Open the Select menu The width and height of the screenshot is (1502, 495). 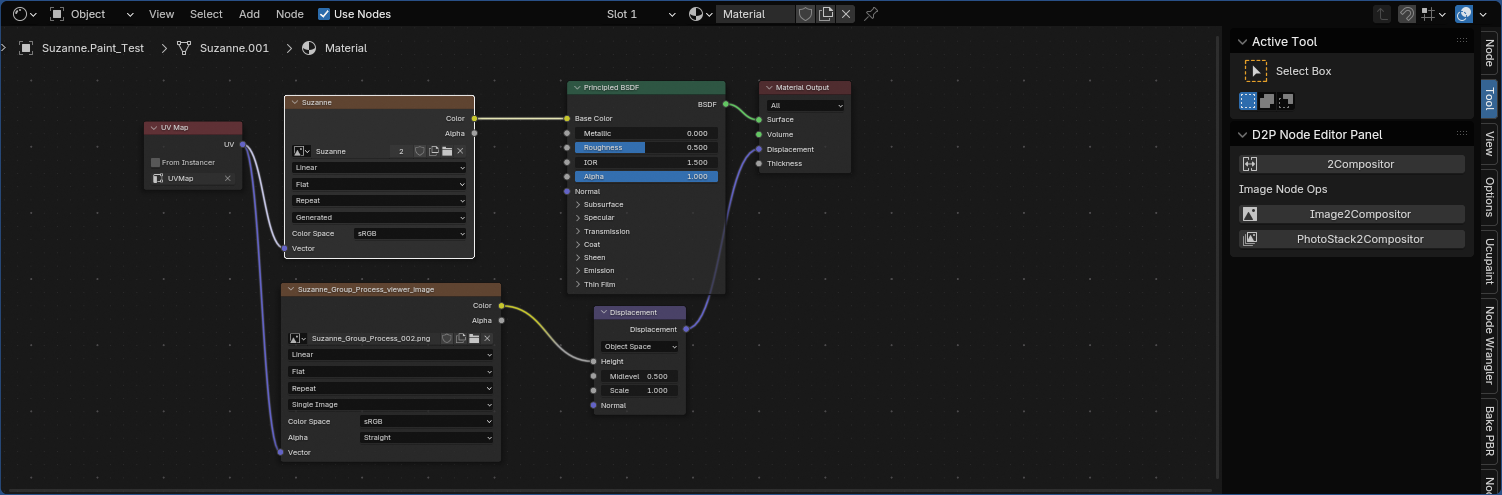click(x=206, y=14)
